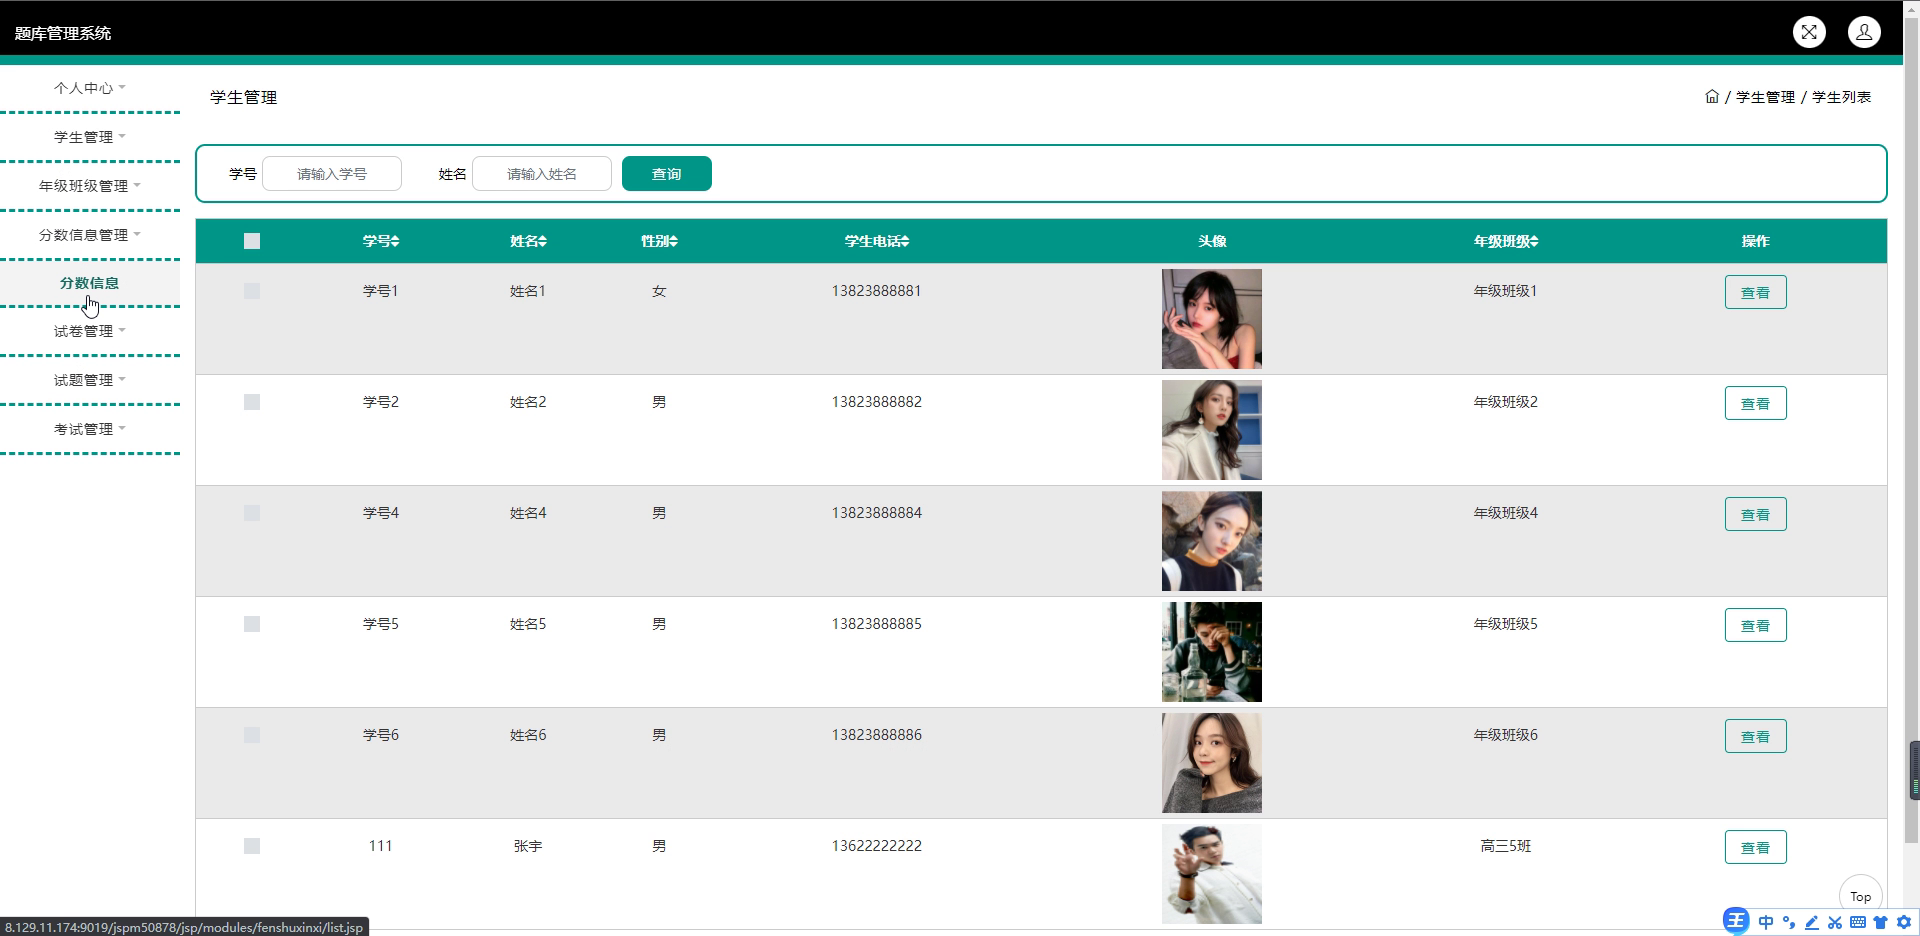Screen dimensions: 1920x936
Task: Click 查看 button for 学号4
Action: point(1755,514)
